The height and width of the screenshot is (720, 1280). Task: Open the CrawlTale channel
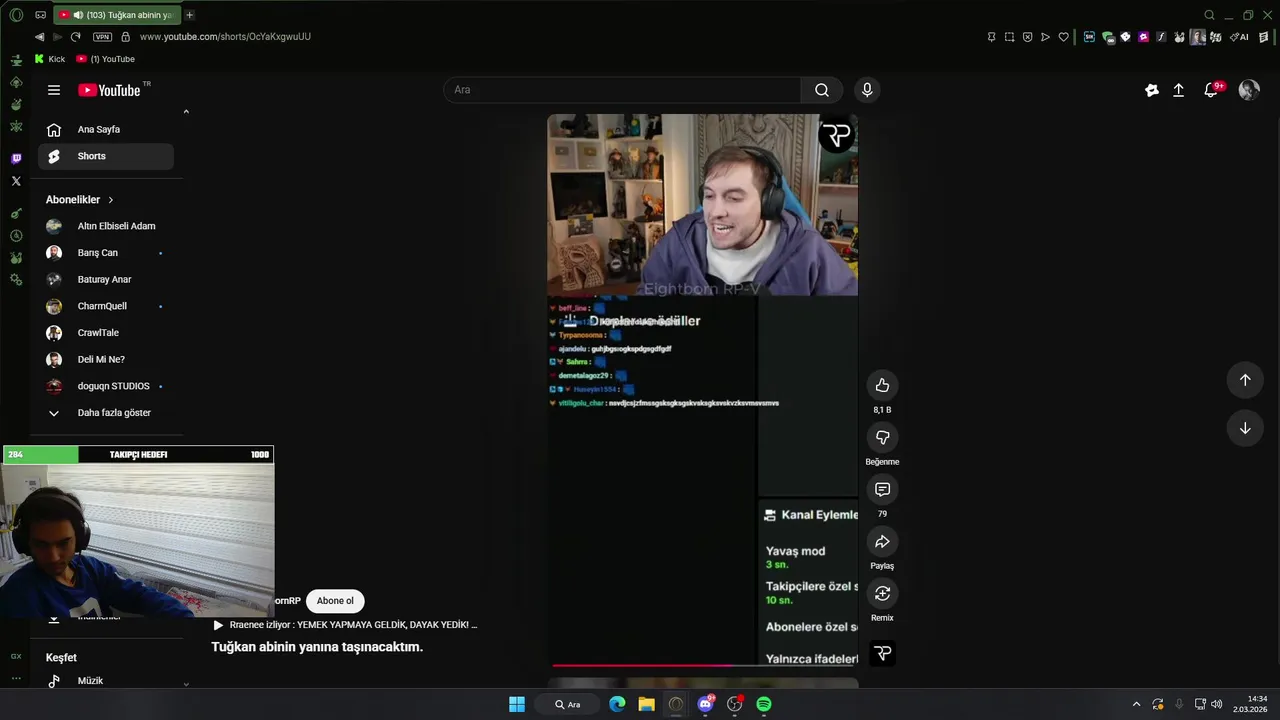[106, 333]
